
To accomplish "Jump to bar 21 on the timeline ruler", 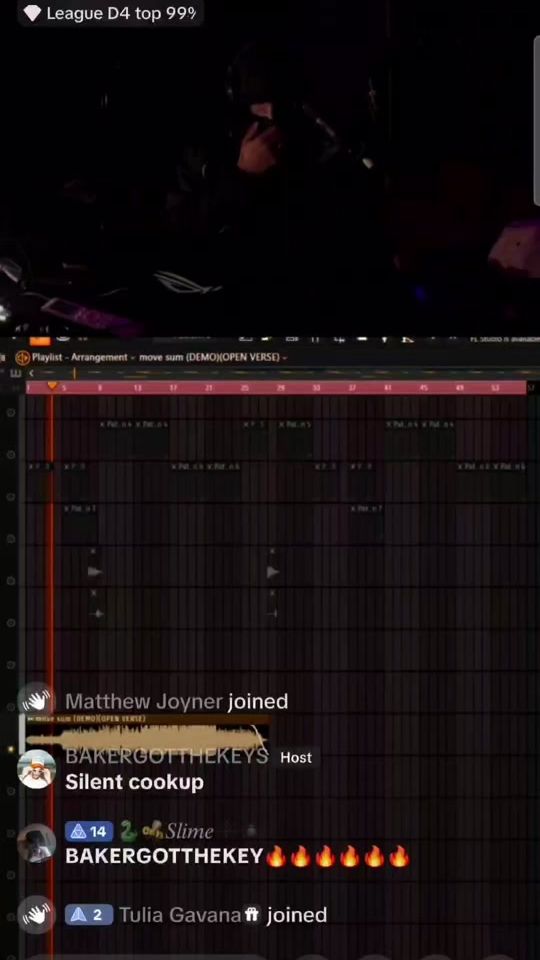I will 209,388.
